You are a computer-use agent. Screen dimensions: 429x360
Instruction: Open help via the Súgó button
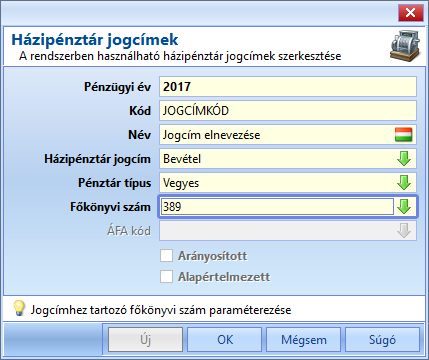[382, 340]
